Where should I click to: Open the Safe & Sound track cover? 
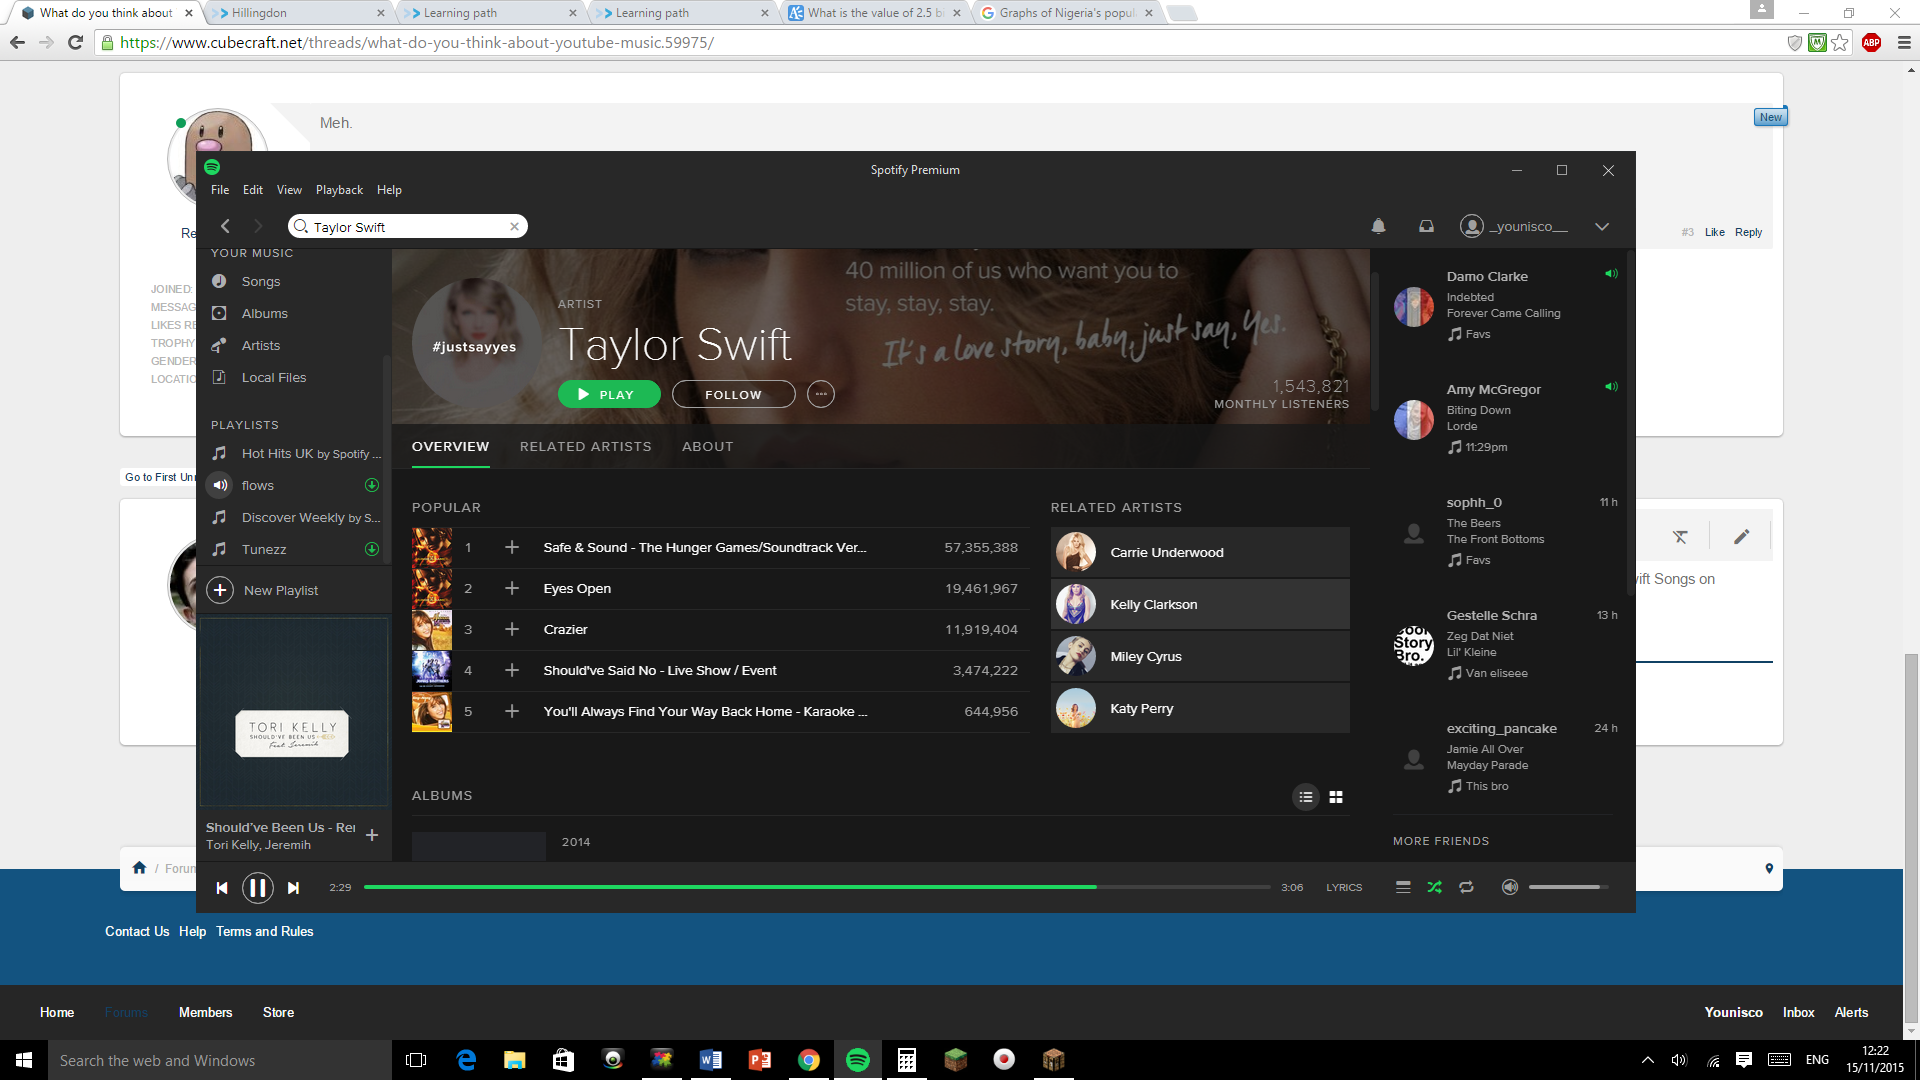pos(432,548)
